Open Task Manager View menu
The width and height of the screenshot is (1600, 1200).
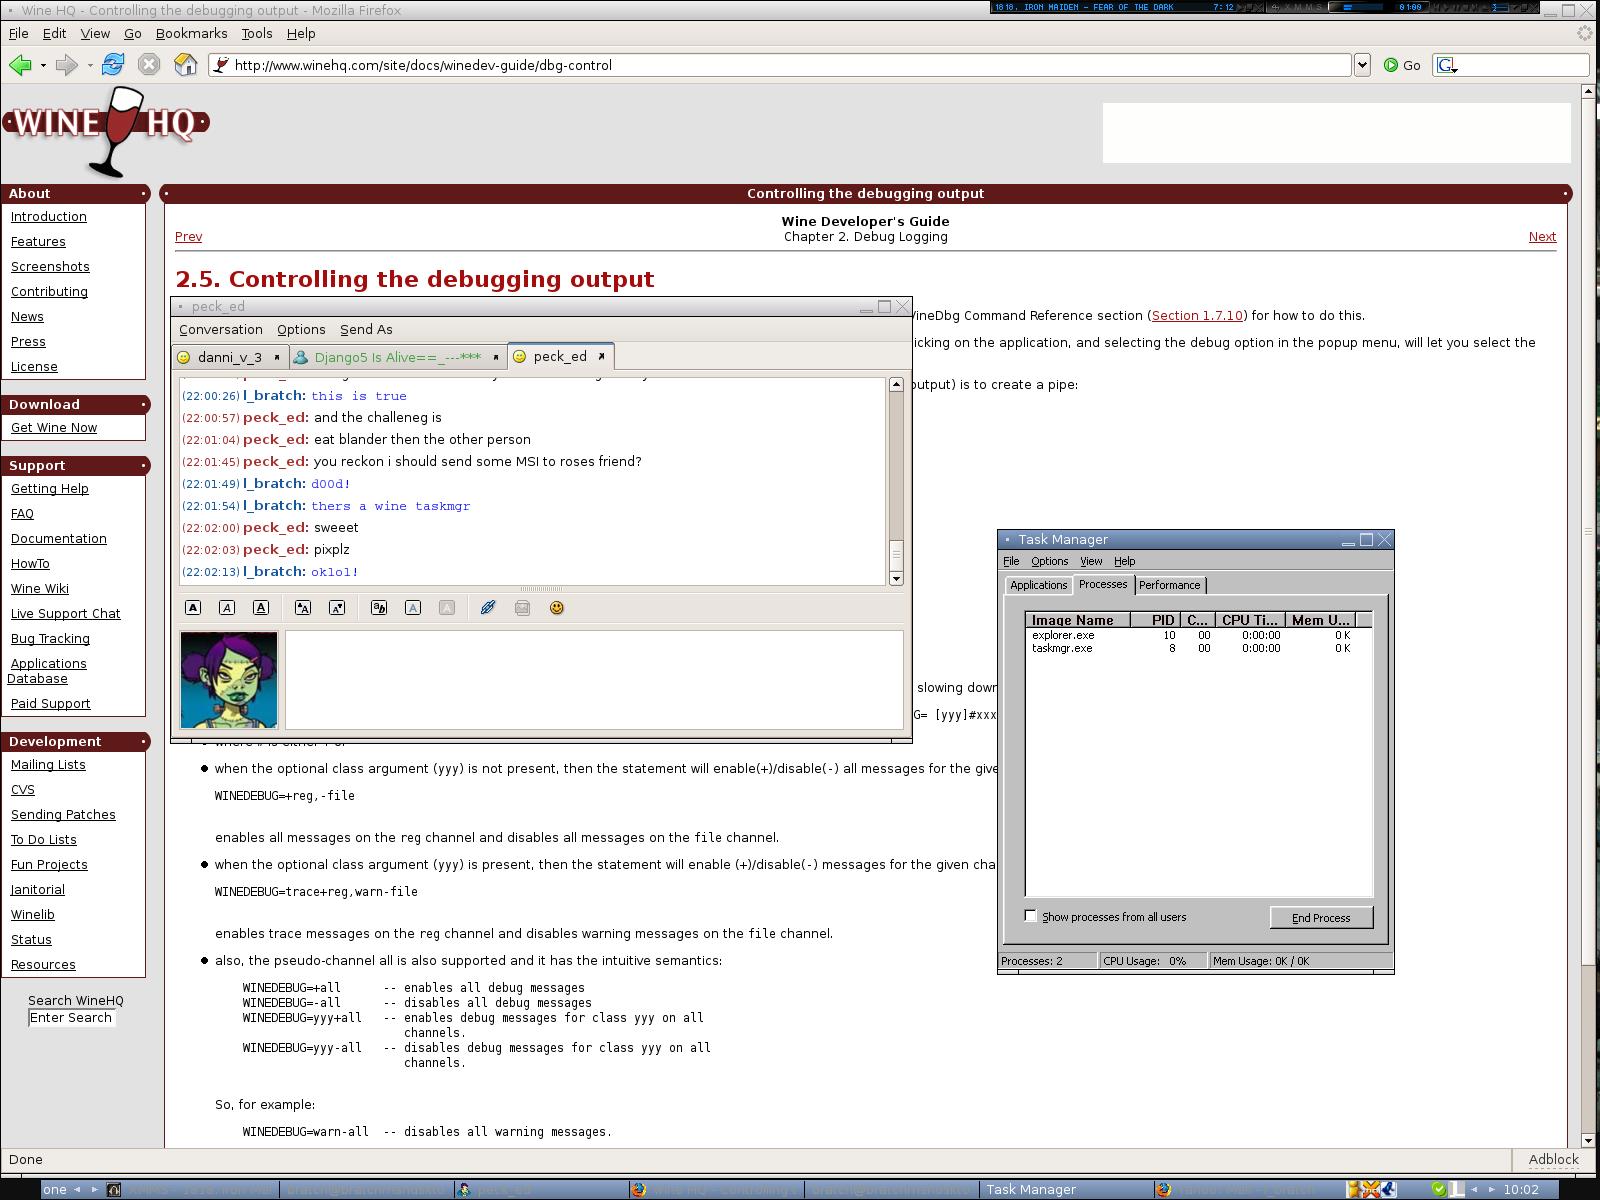pos(1091,561)
